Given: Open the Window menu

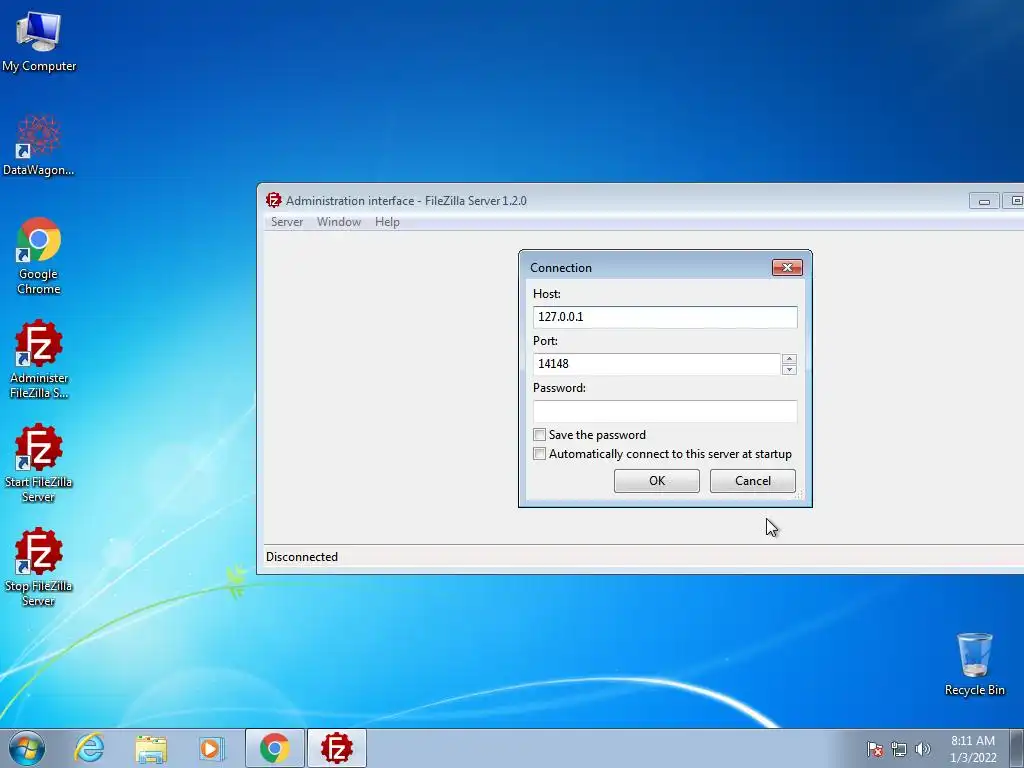Looking at the screenshot, I should point(339,222).
